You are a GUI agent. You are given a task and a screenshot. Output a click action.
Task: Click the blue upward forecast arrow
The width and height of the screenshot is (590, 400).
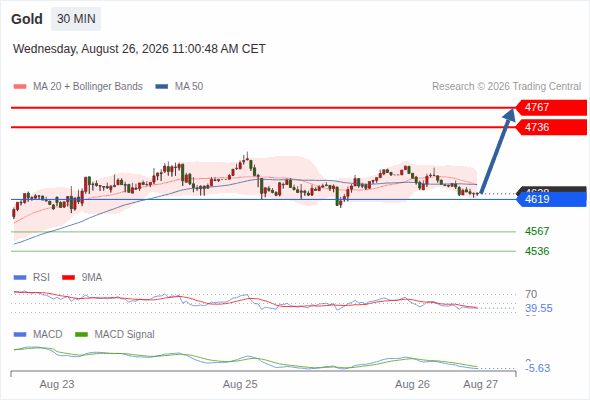coord(497,151)
